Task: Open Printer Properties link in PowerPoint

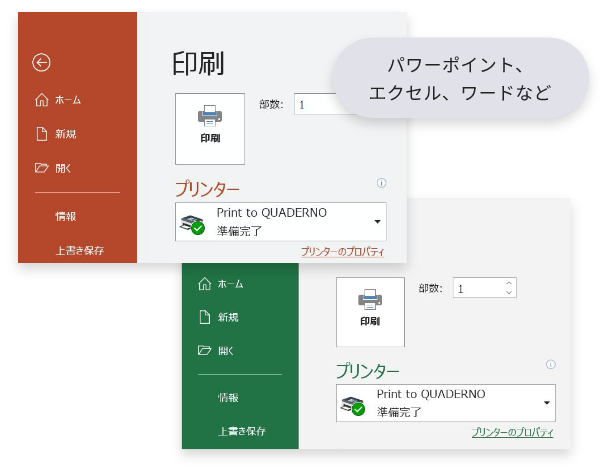Action: [342, 252]
